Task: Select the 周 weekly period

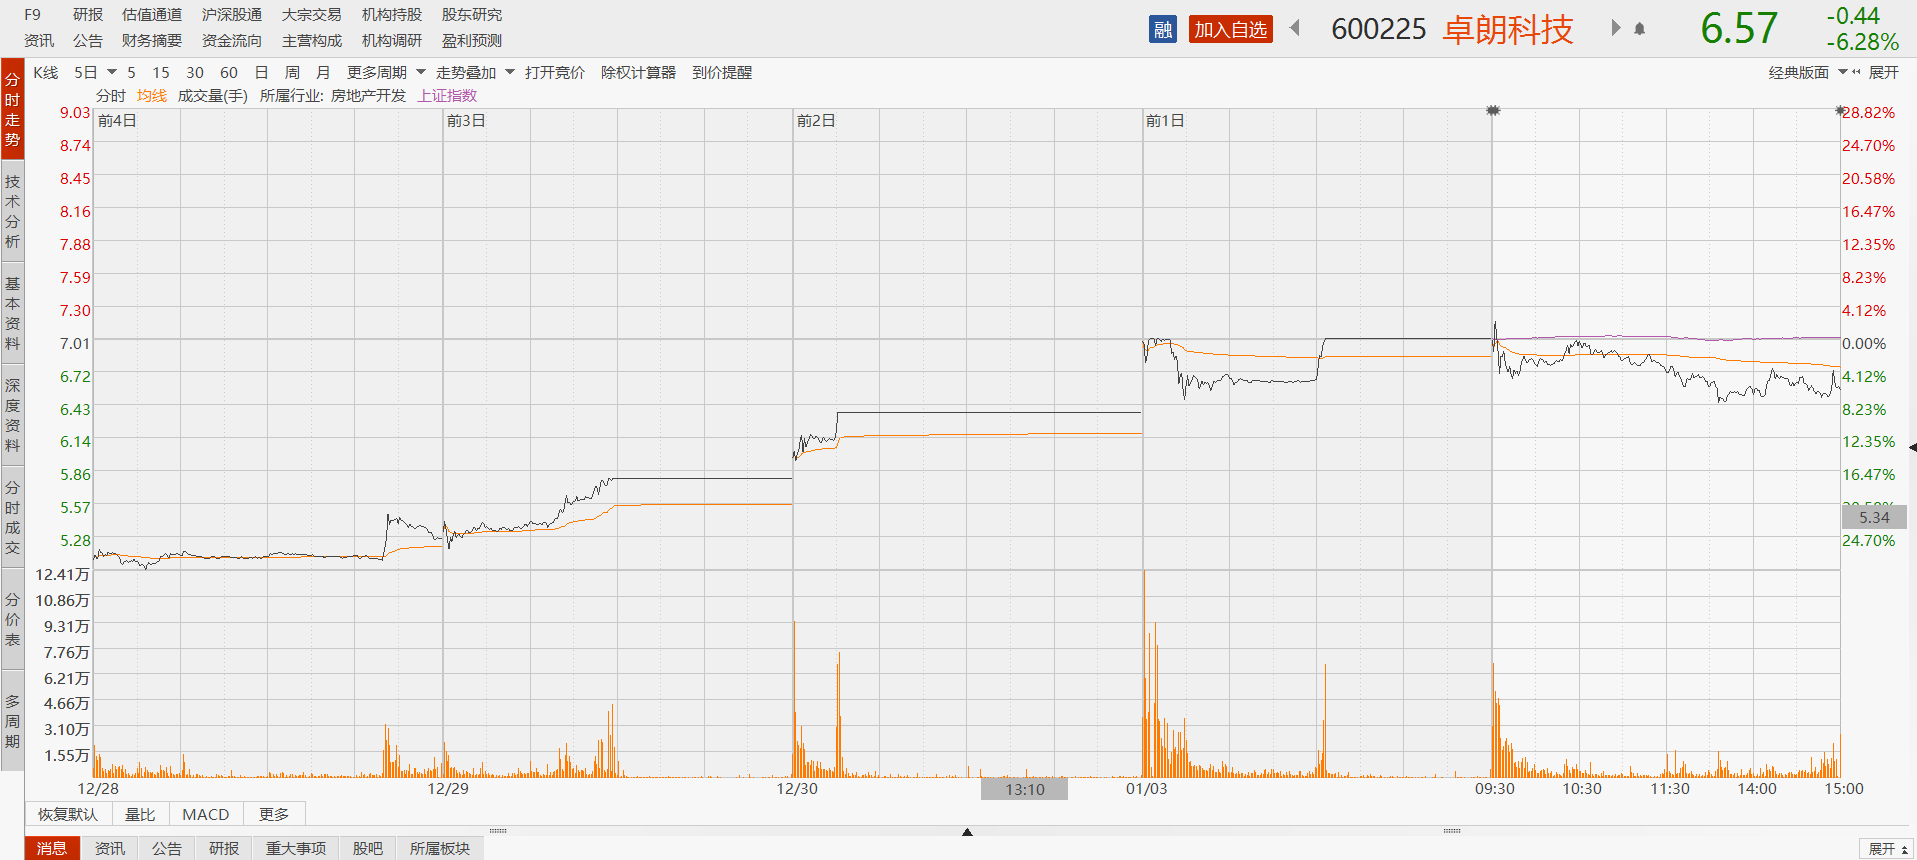Action: [292, 73]
